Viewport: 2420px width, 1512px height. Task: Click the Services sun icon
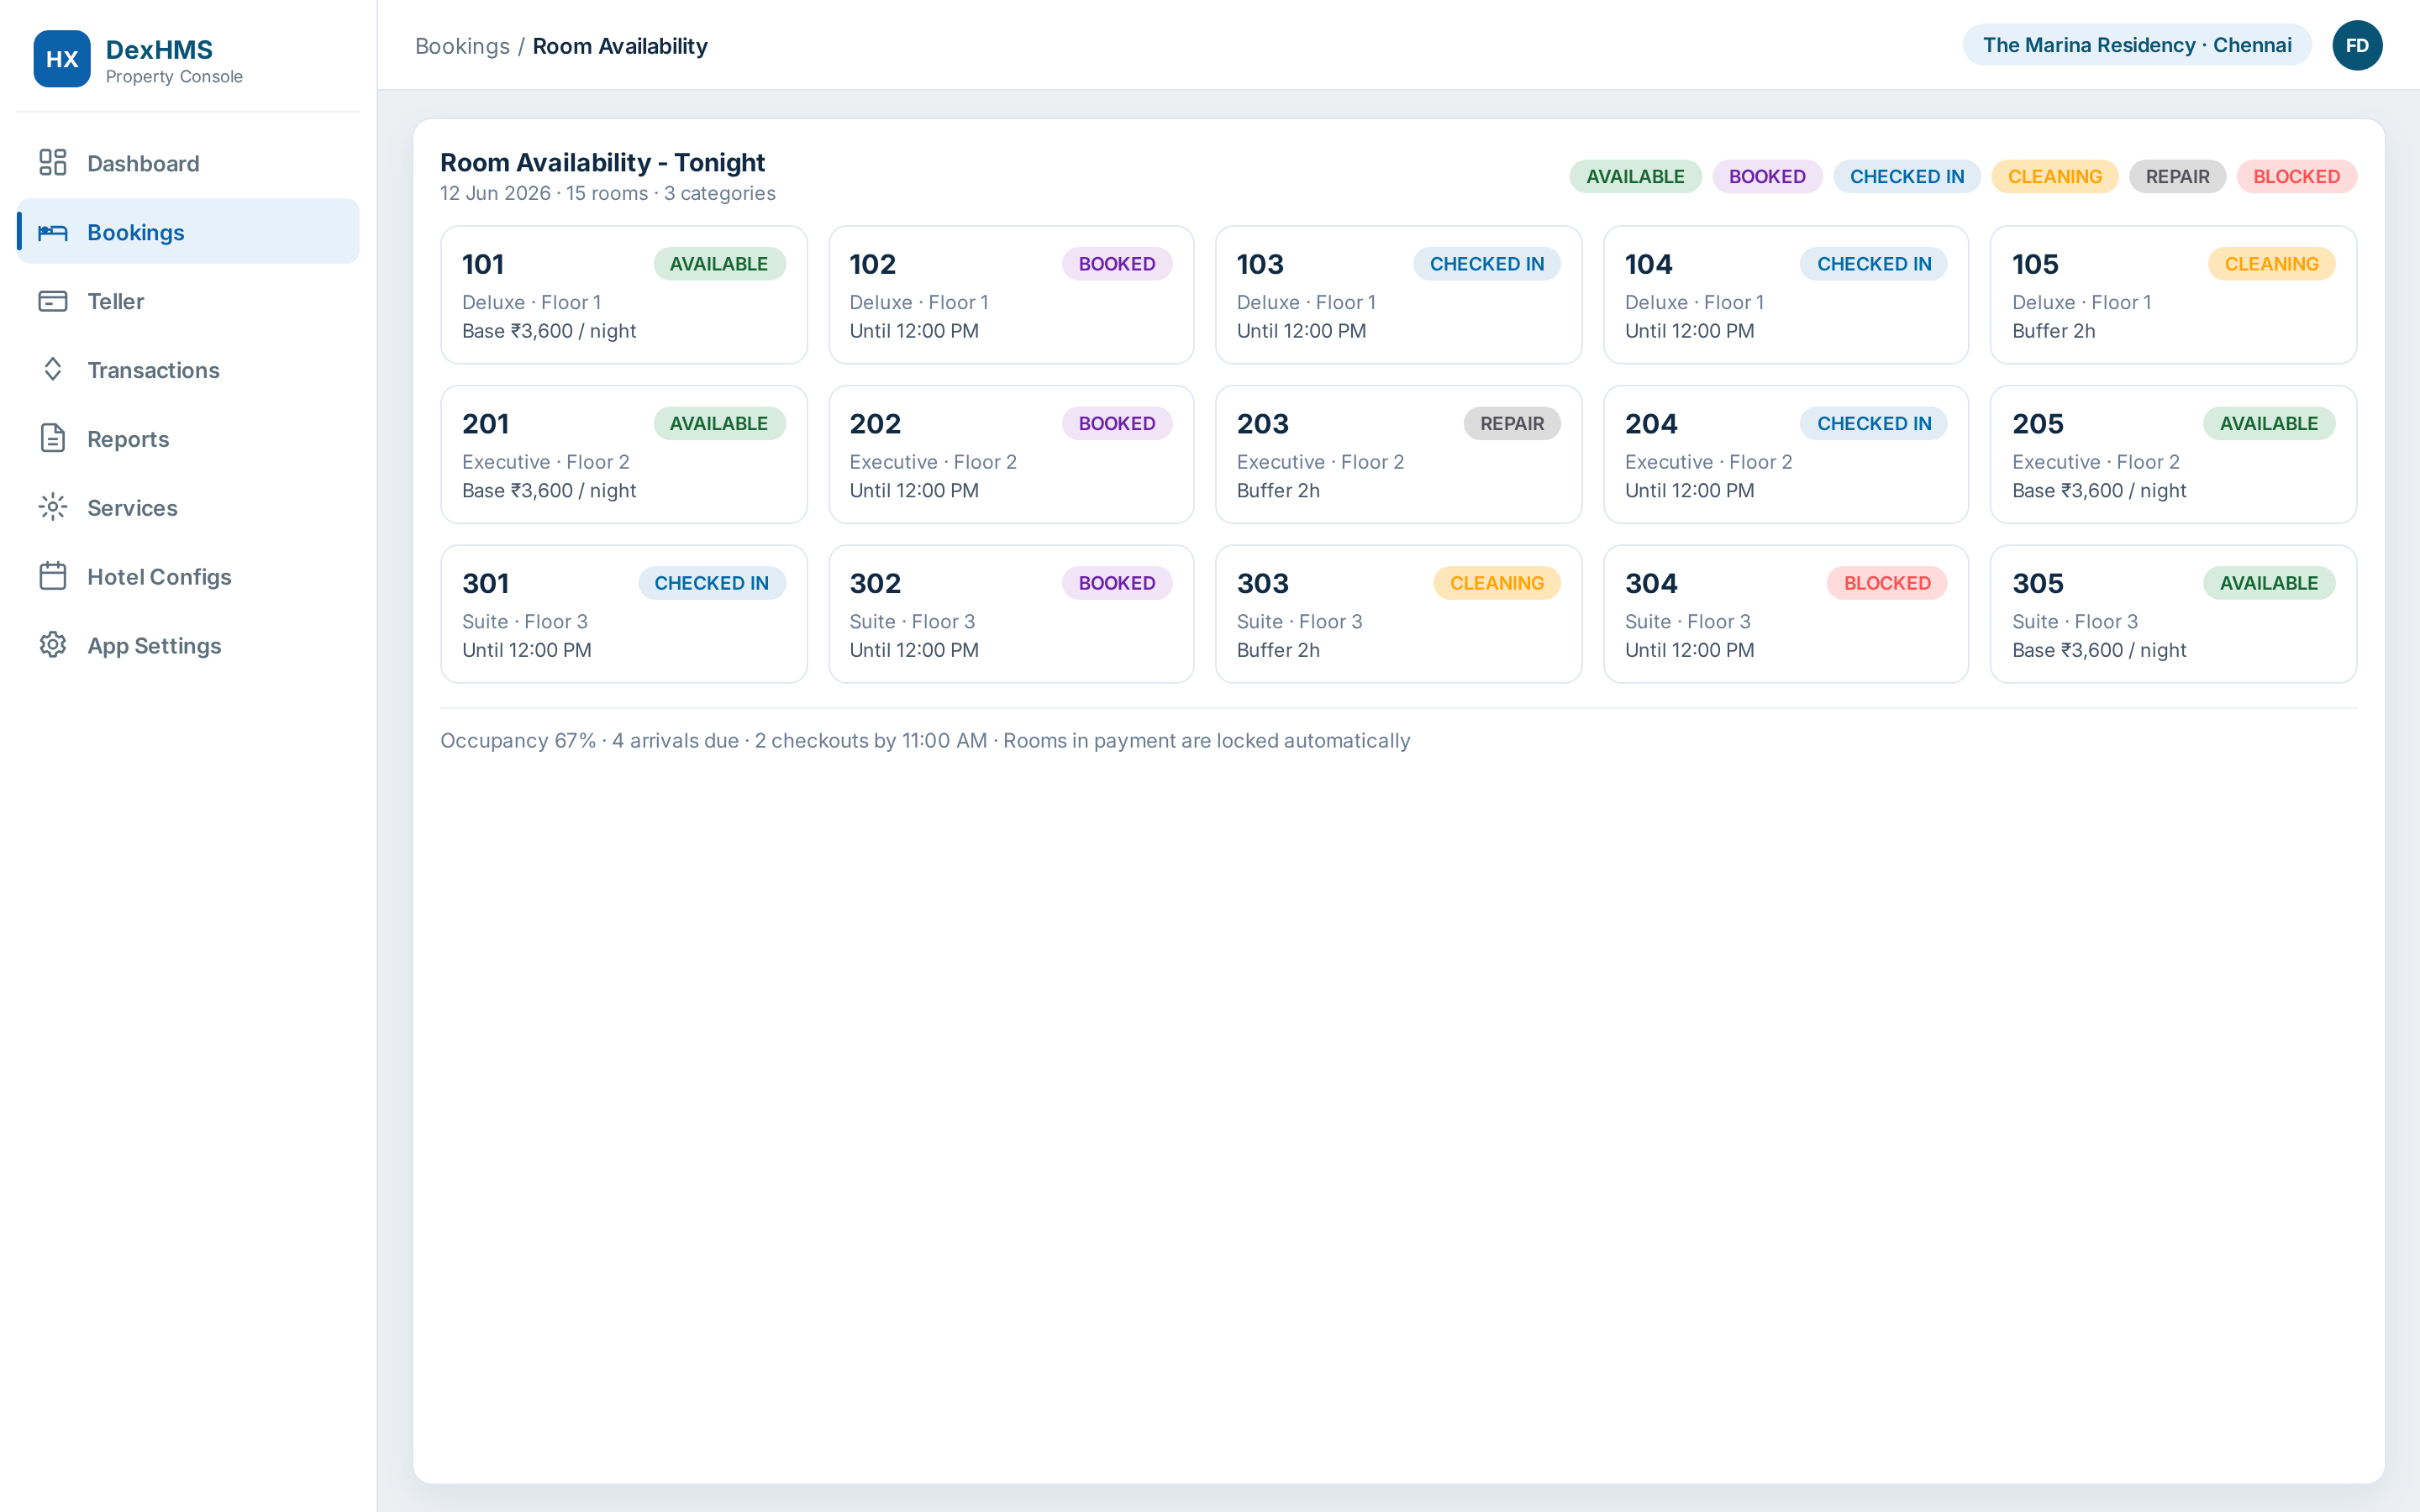(53, 508)
